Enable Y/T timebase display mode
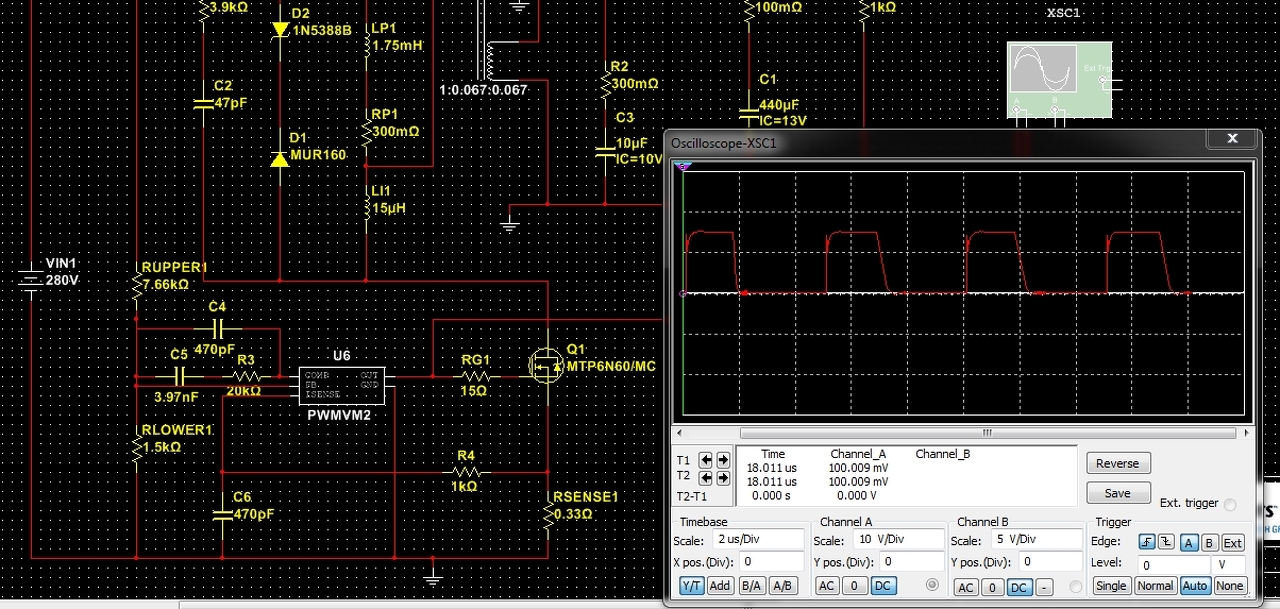 click(691, 586)
